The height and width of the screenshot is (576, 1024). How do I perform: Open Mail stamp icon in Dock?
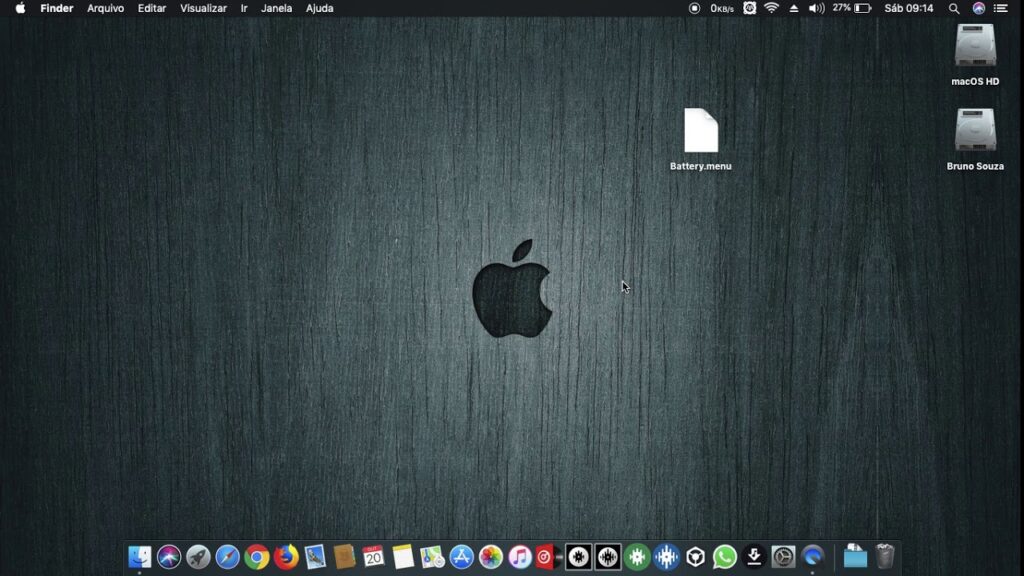(x=315, y=557)
